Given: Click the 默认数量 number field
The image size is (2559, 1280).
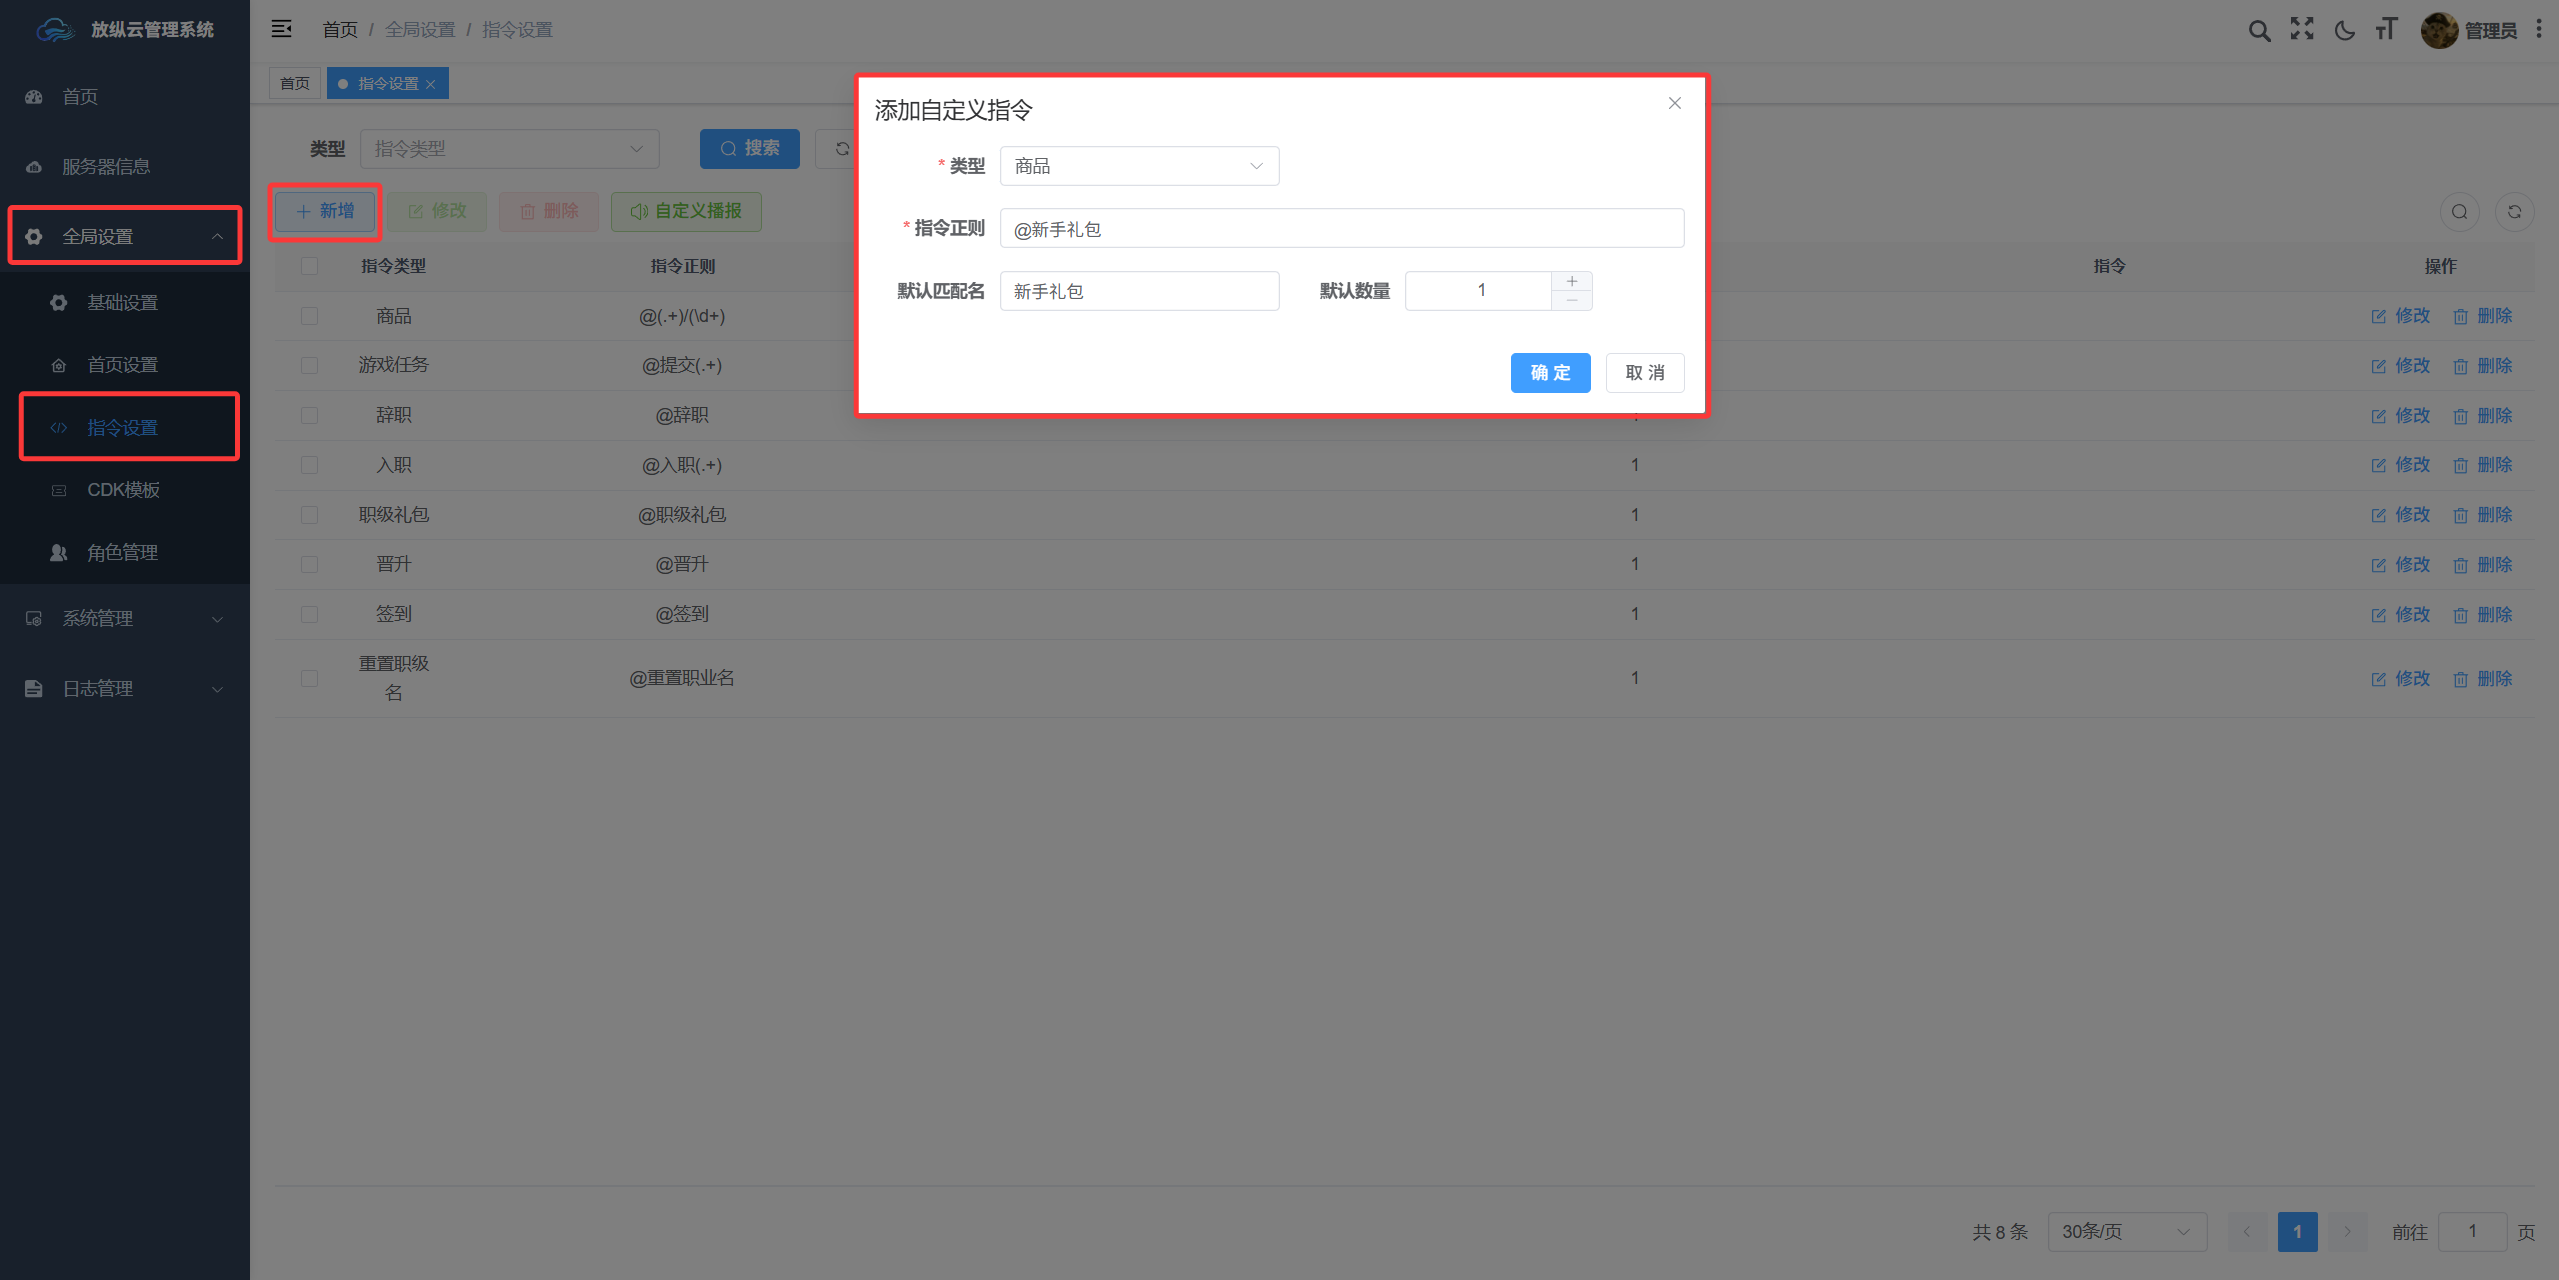Looking at the screenshot, I should coord(1479,291).
